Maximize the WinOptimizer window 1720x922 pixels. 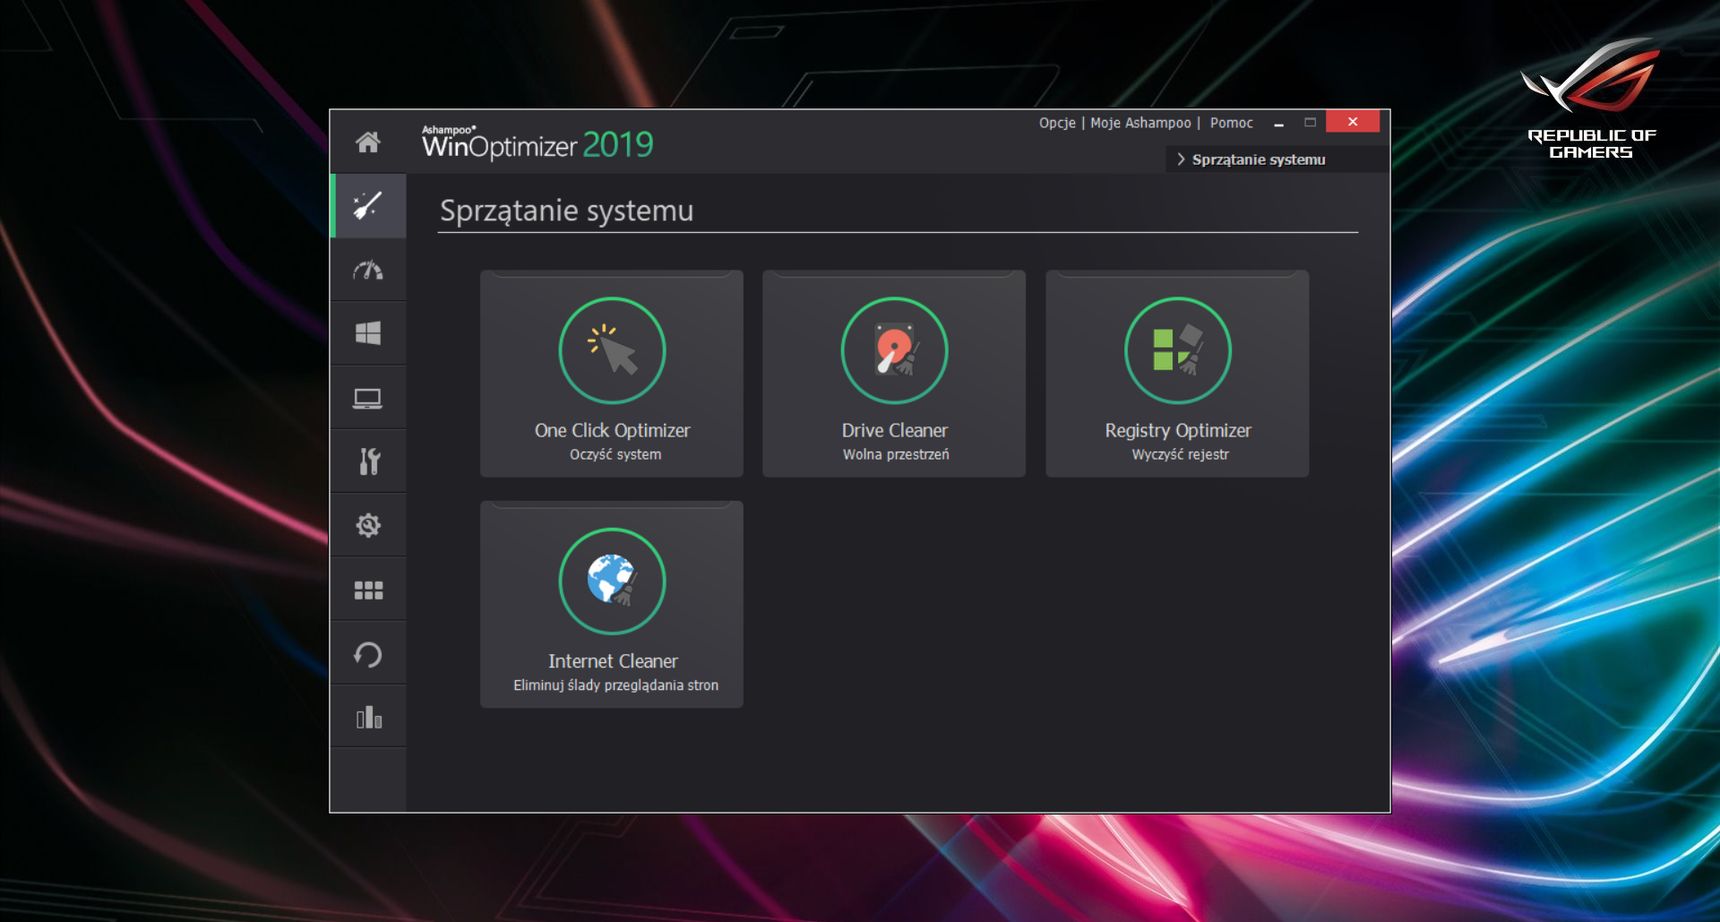pyautogui.click(x=1310, y=122)
